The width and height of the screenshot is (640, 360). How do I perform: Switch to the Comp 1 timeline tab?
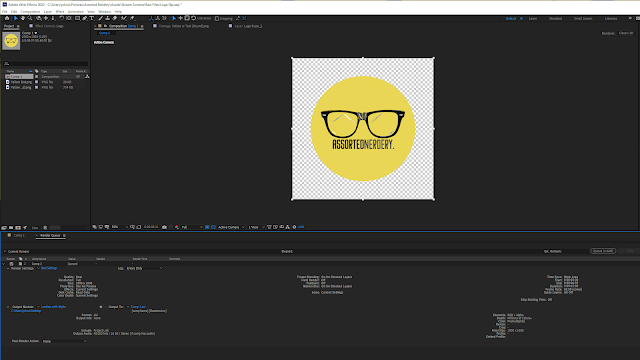tap(19, 236)
